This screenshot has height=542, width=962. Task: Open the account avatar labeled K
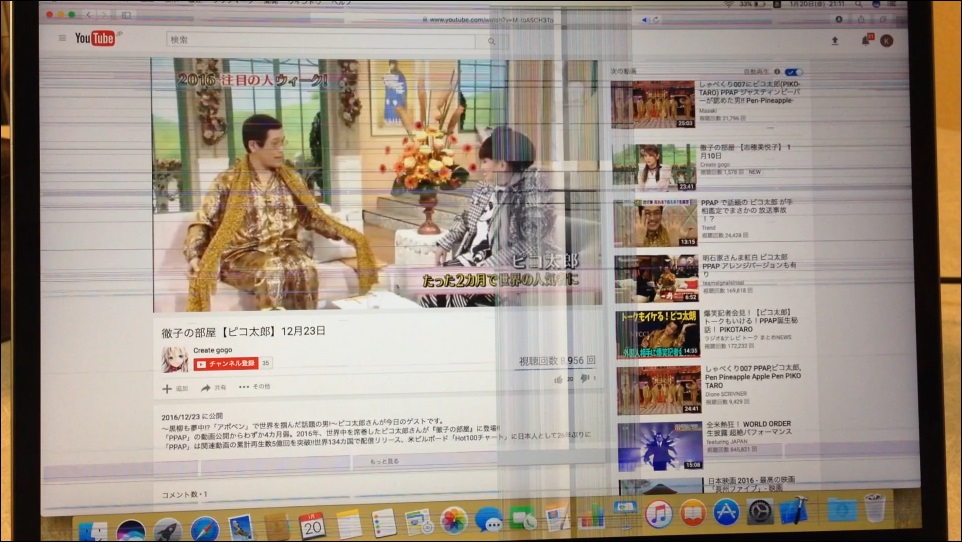click(886, 41)
